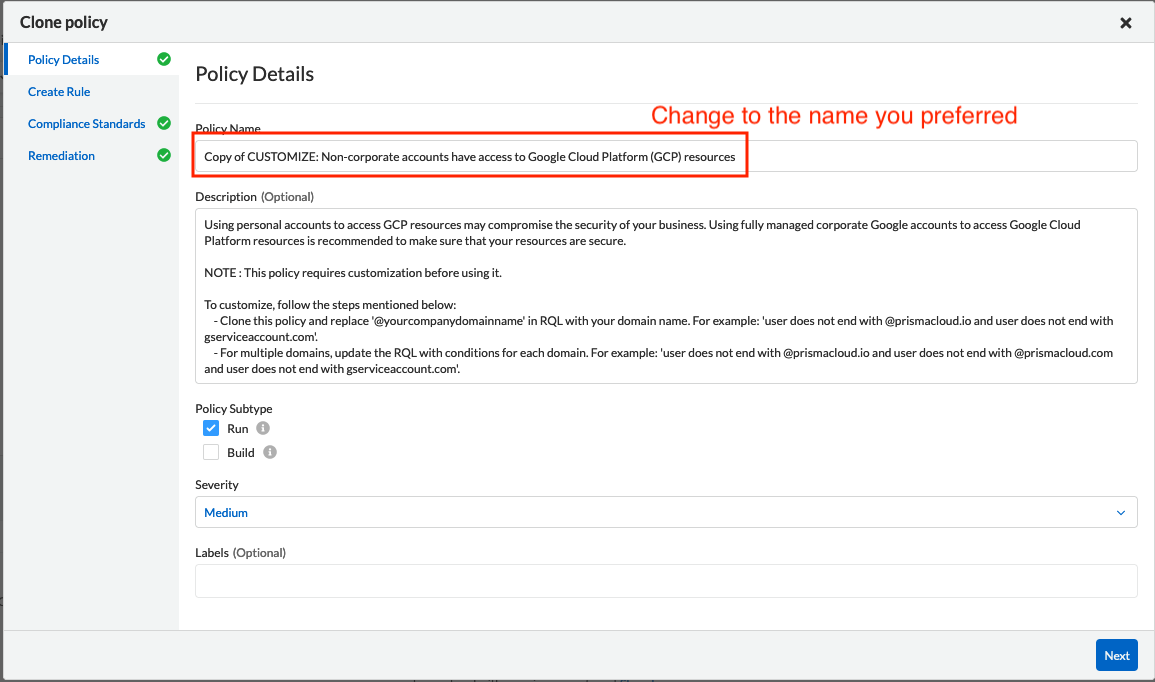Viewport: 1155px width, 682px height.
Task: Click the Next button
Action: tap(1117, 655)
